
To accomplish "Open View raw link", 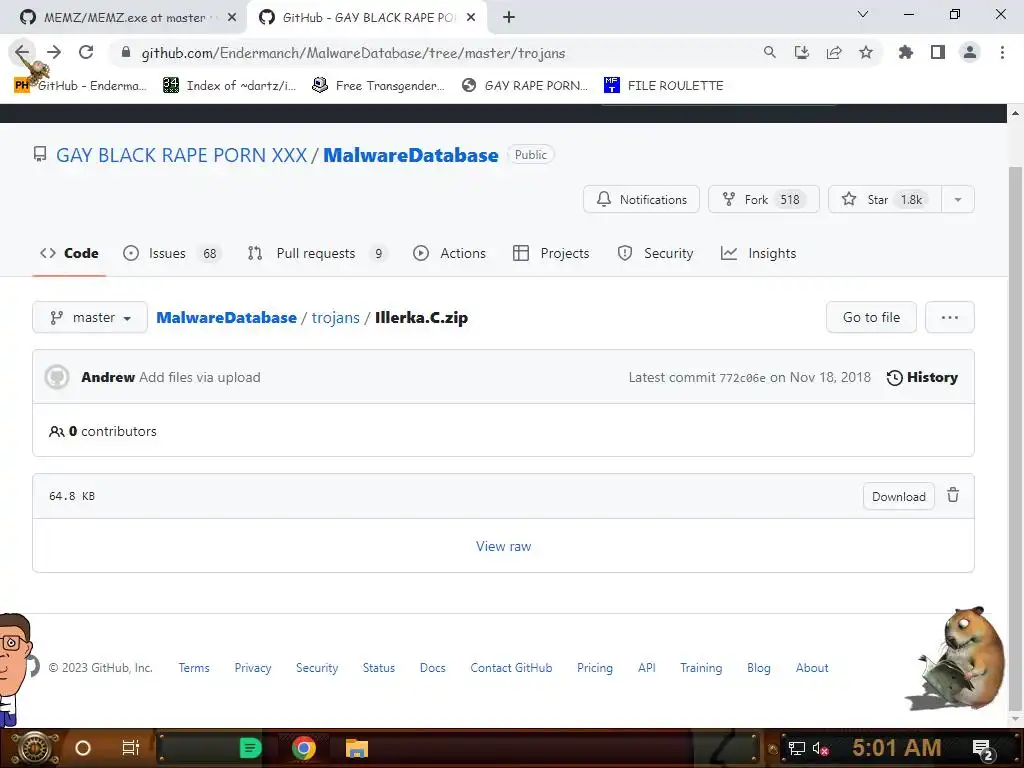I will tap(504, 546).
